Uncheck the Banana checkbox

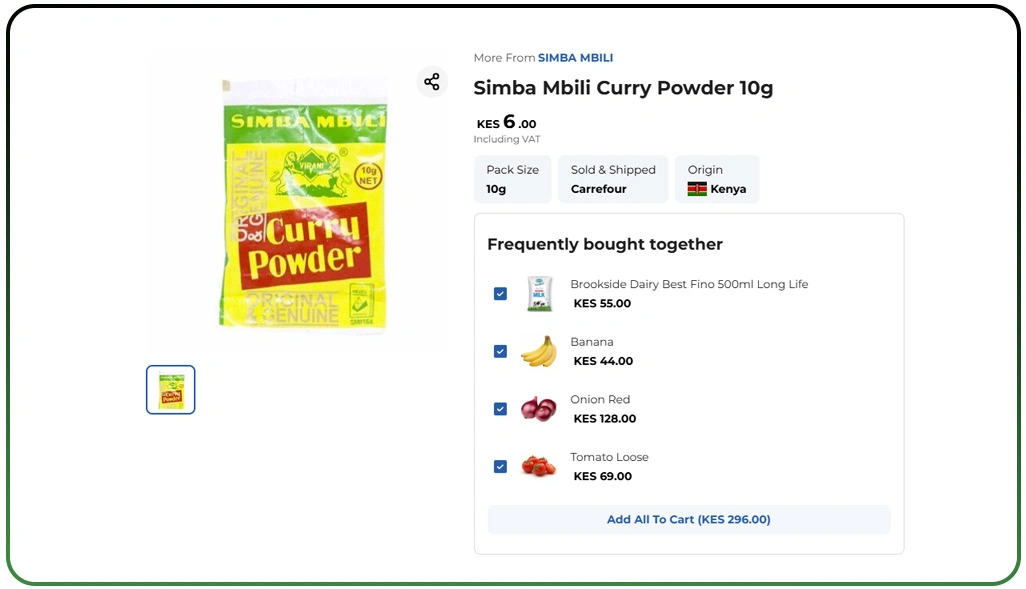click(x=500, y=351)
